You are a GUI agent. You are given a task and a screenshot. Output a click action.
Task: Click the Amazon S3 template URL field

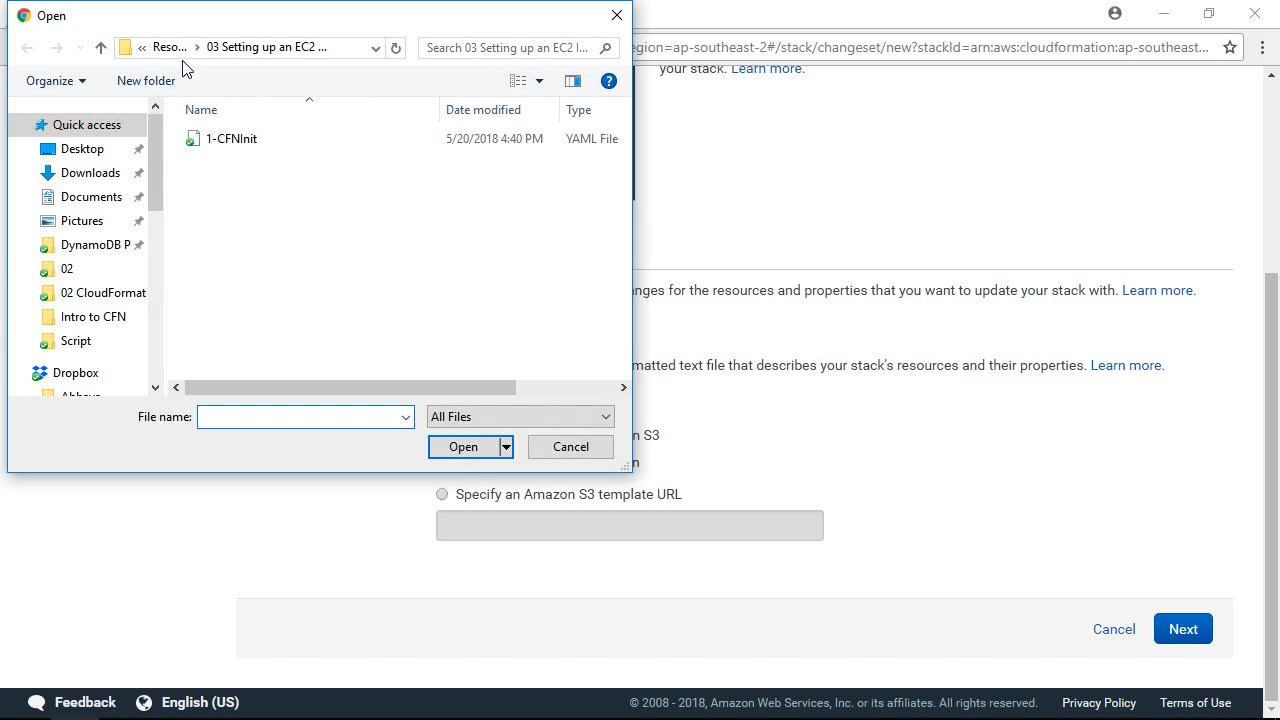[x=630, y=526]
